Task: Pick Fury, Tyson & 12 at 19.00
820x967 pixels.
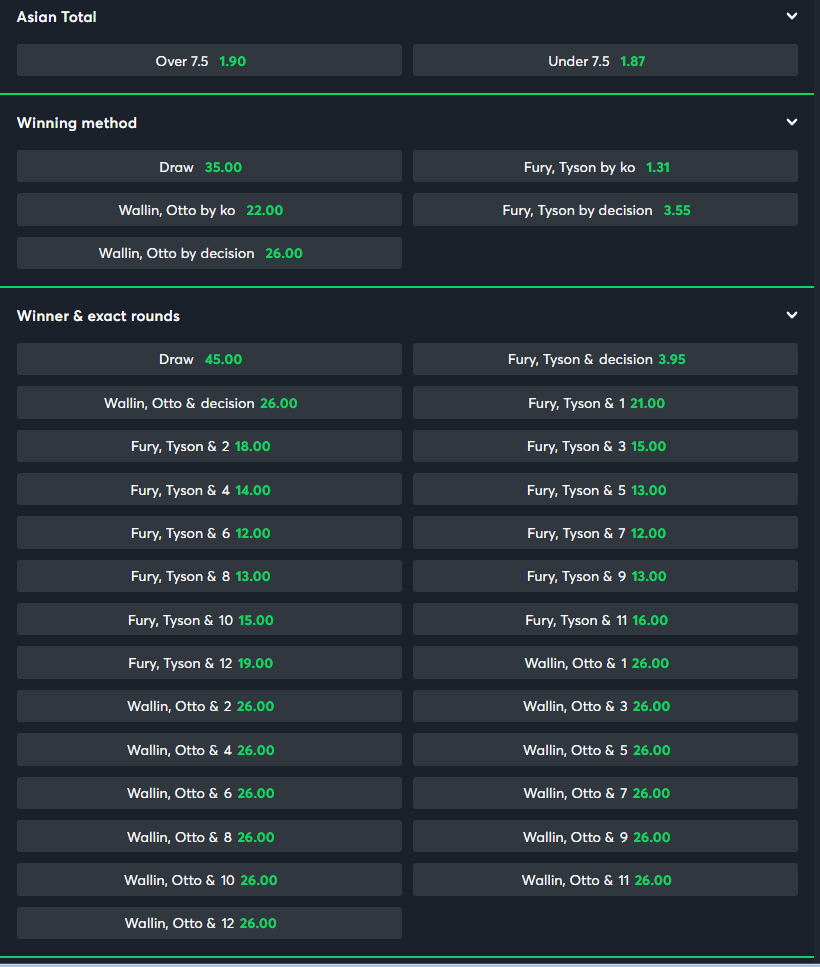Action: tap(209, 663)
